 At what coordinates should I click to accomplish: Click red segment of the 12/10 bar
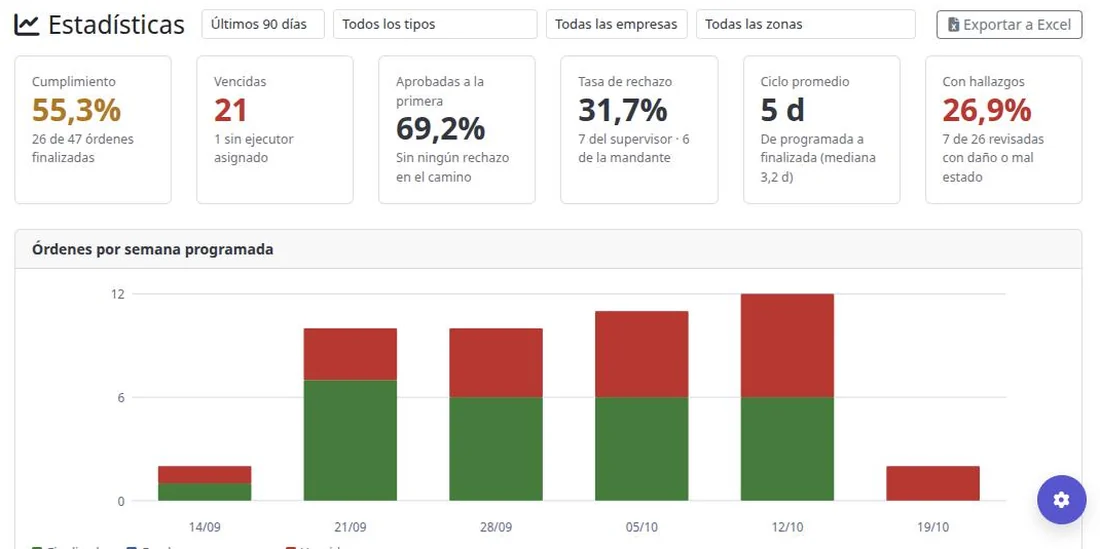coord(787,346)
